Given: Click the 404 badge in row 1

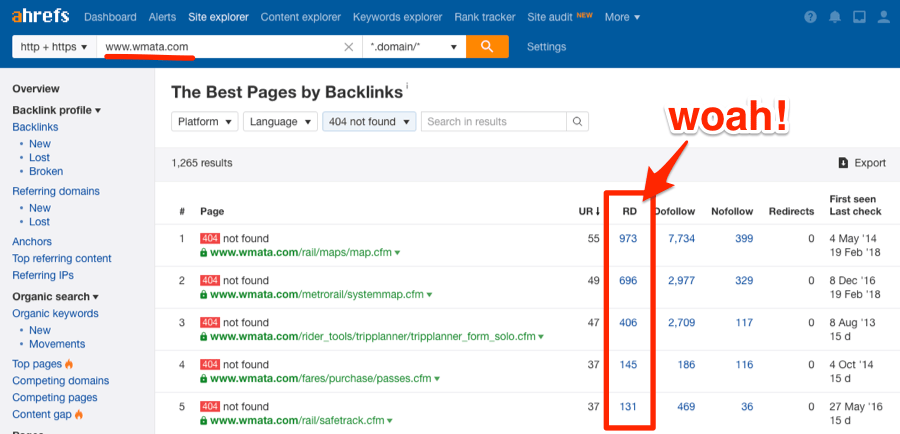Looking at the screenshot, I should pyautogui.click(x=210, y=238).
